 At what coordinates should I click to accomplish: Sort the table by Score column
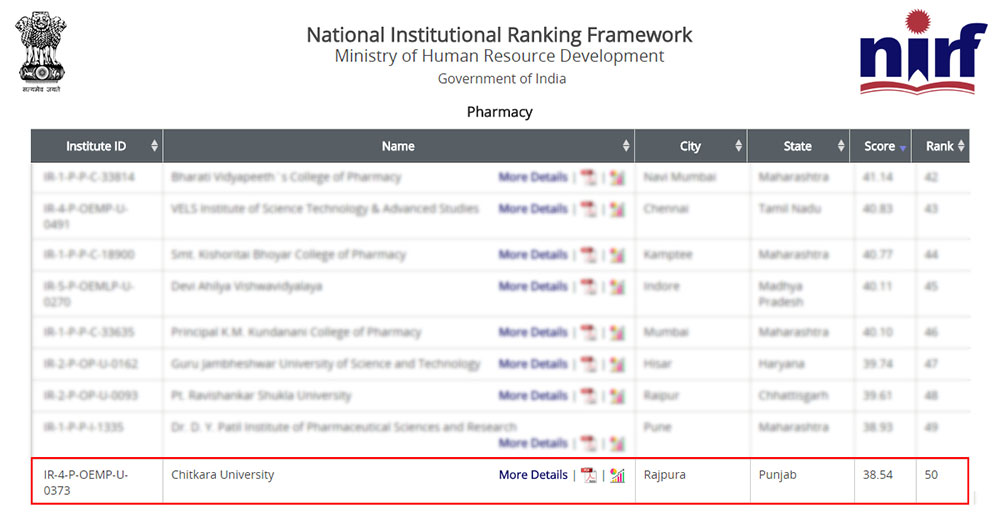880,146
